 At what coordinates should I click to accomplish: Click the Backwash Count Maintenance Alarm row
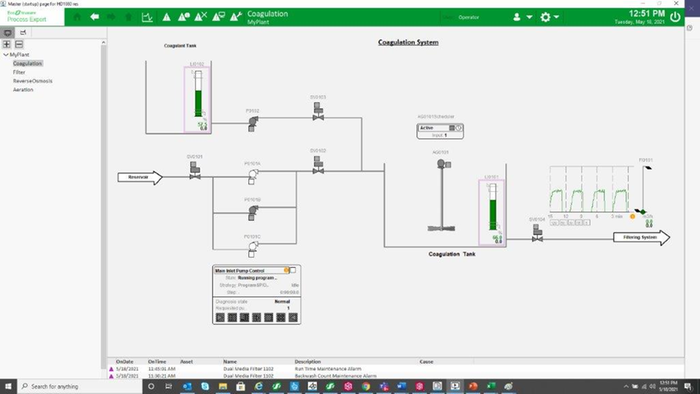pos(396,376)
